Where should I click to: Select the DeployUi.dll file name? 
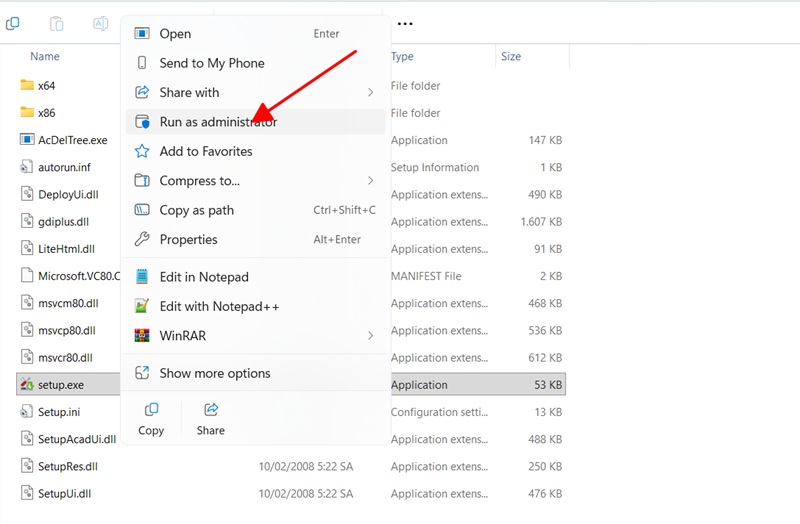68,194
